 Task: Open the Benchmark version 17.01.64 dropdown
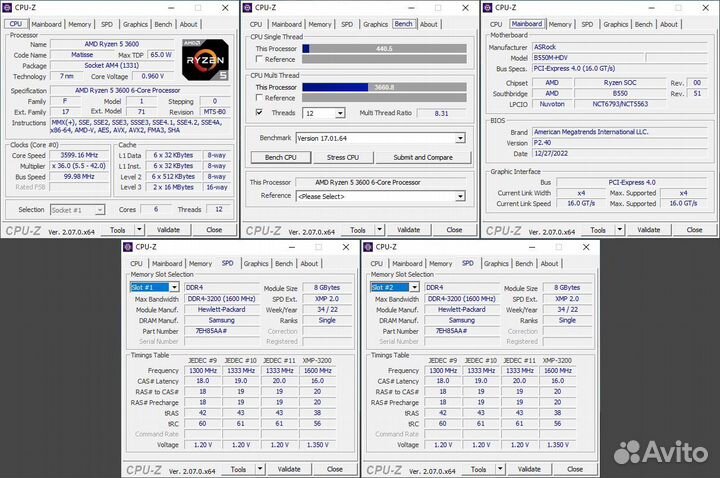(460, 138)
